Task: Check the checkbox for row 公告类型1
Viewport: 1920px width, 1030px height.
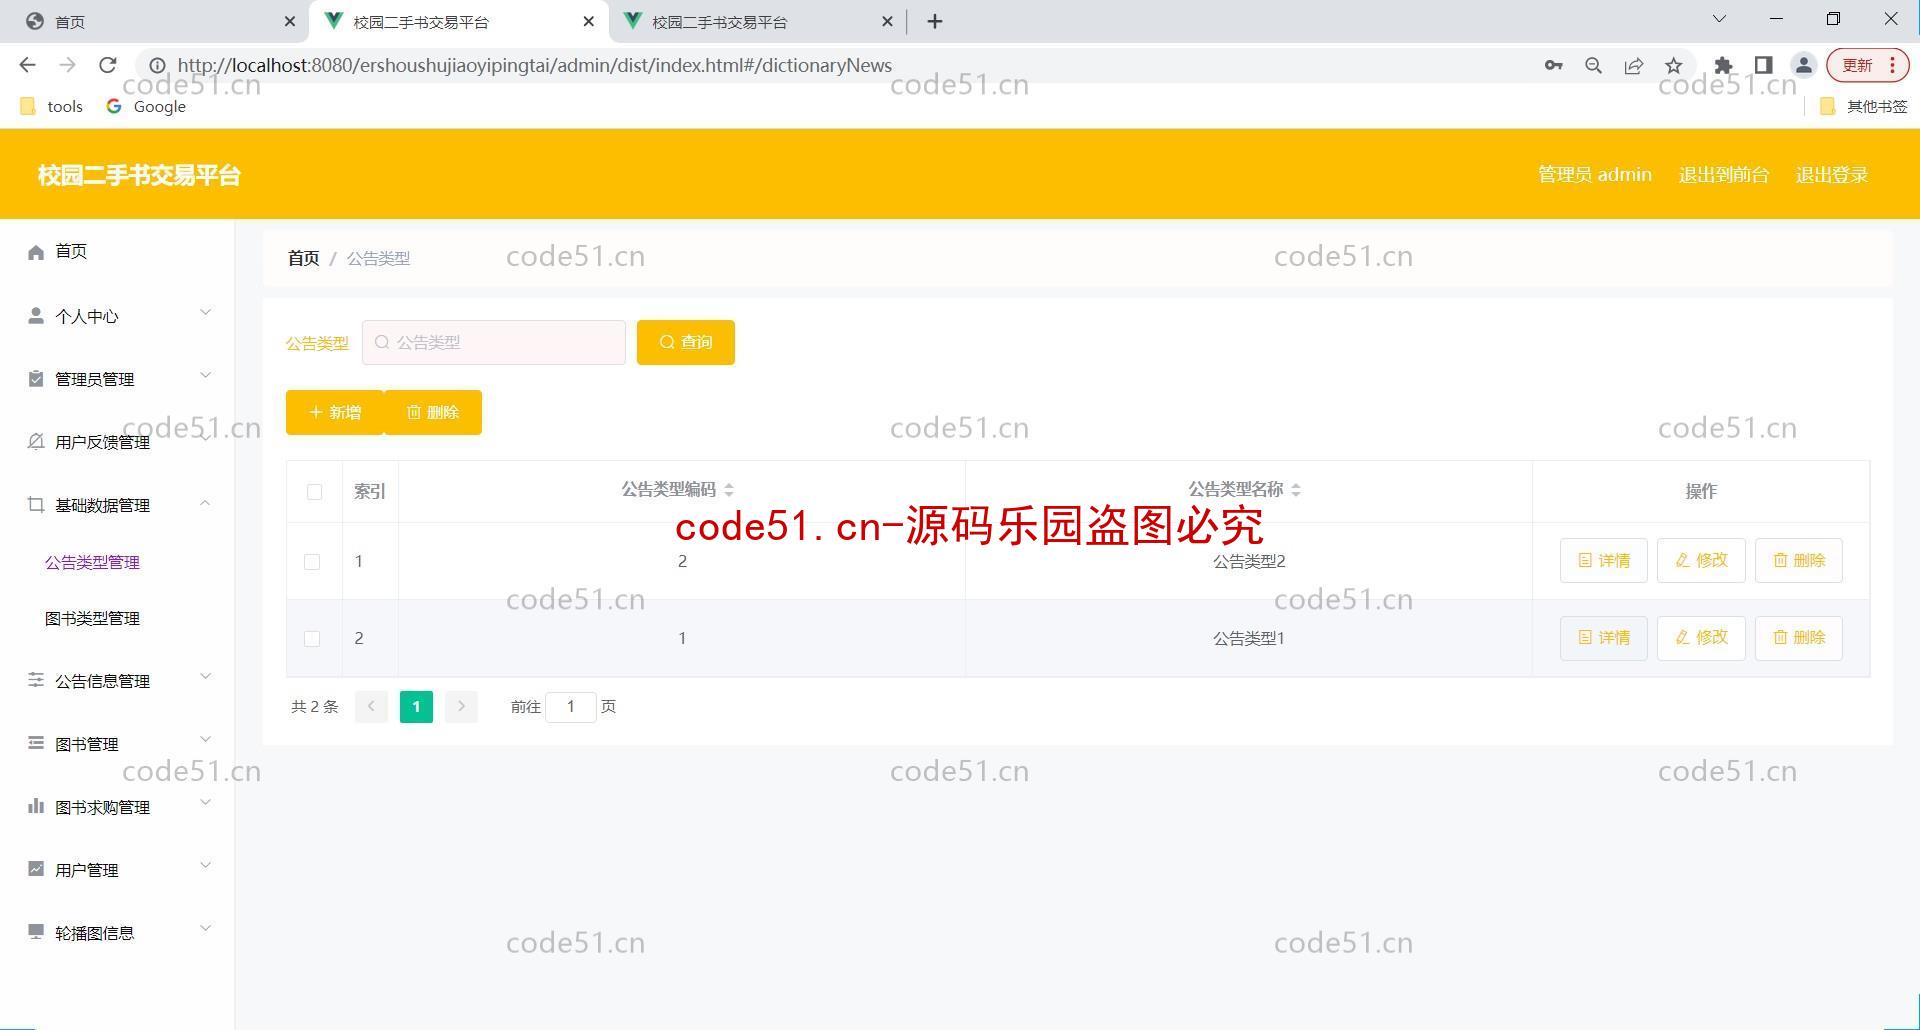Action: (312, 639)
